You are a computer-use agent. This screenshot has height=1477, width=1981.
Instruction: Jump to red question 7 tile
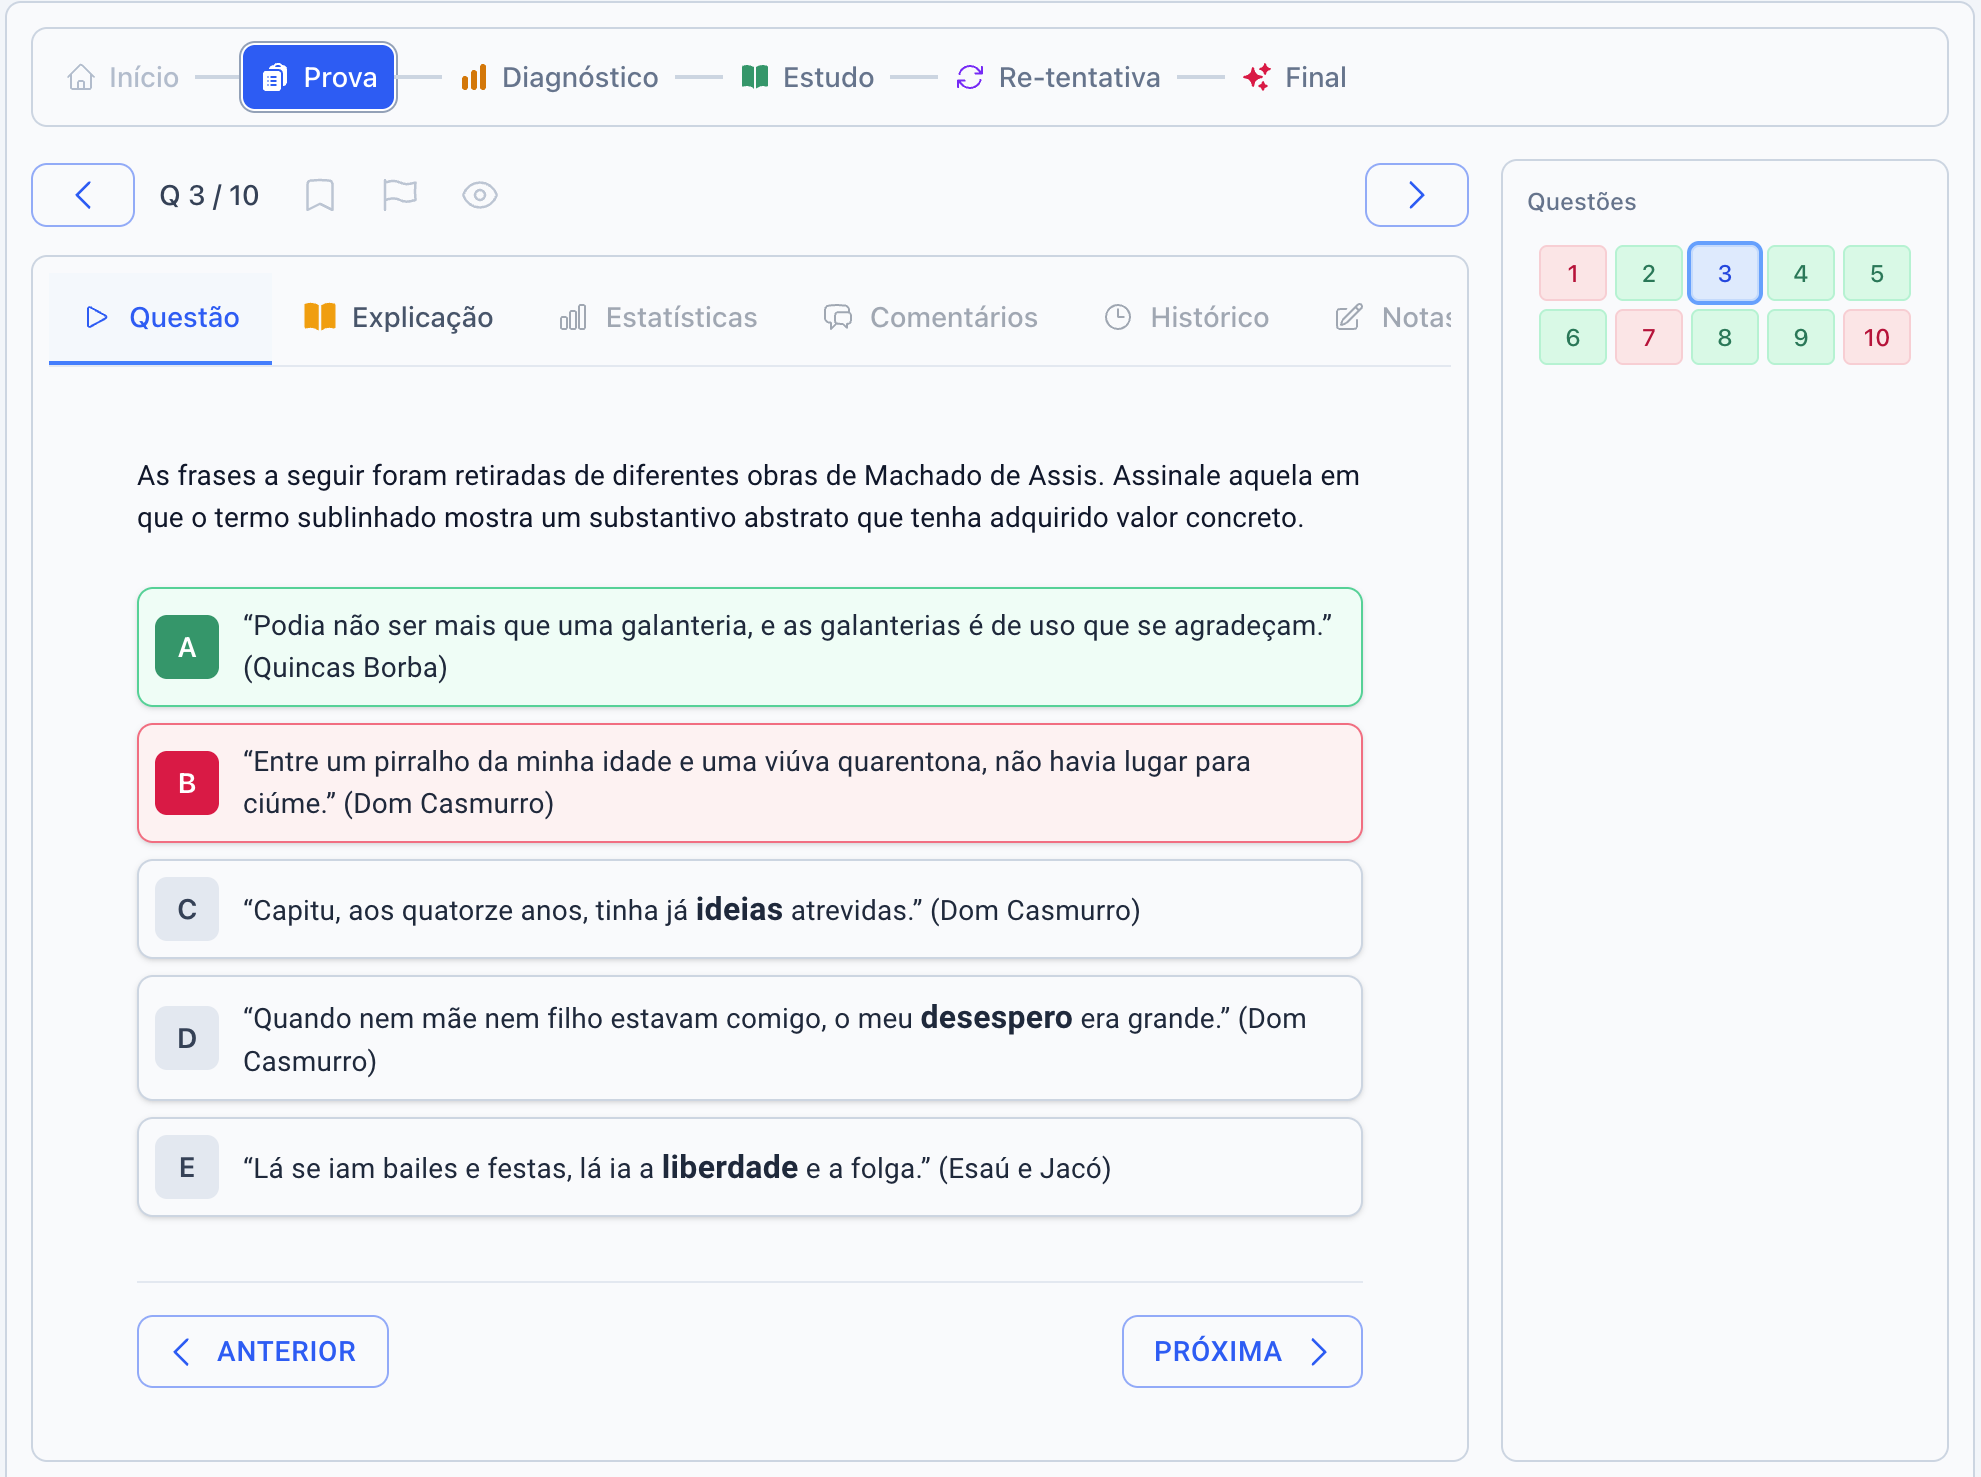pos(1648,337)
